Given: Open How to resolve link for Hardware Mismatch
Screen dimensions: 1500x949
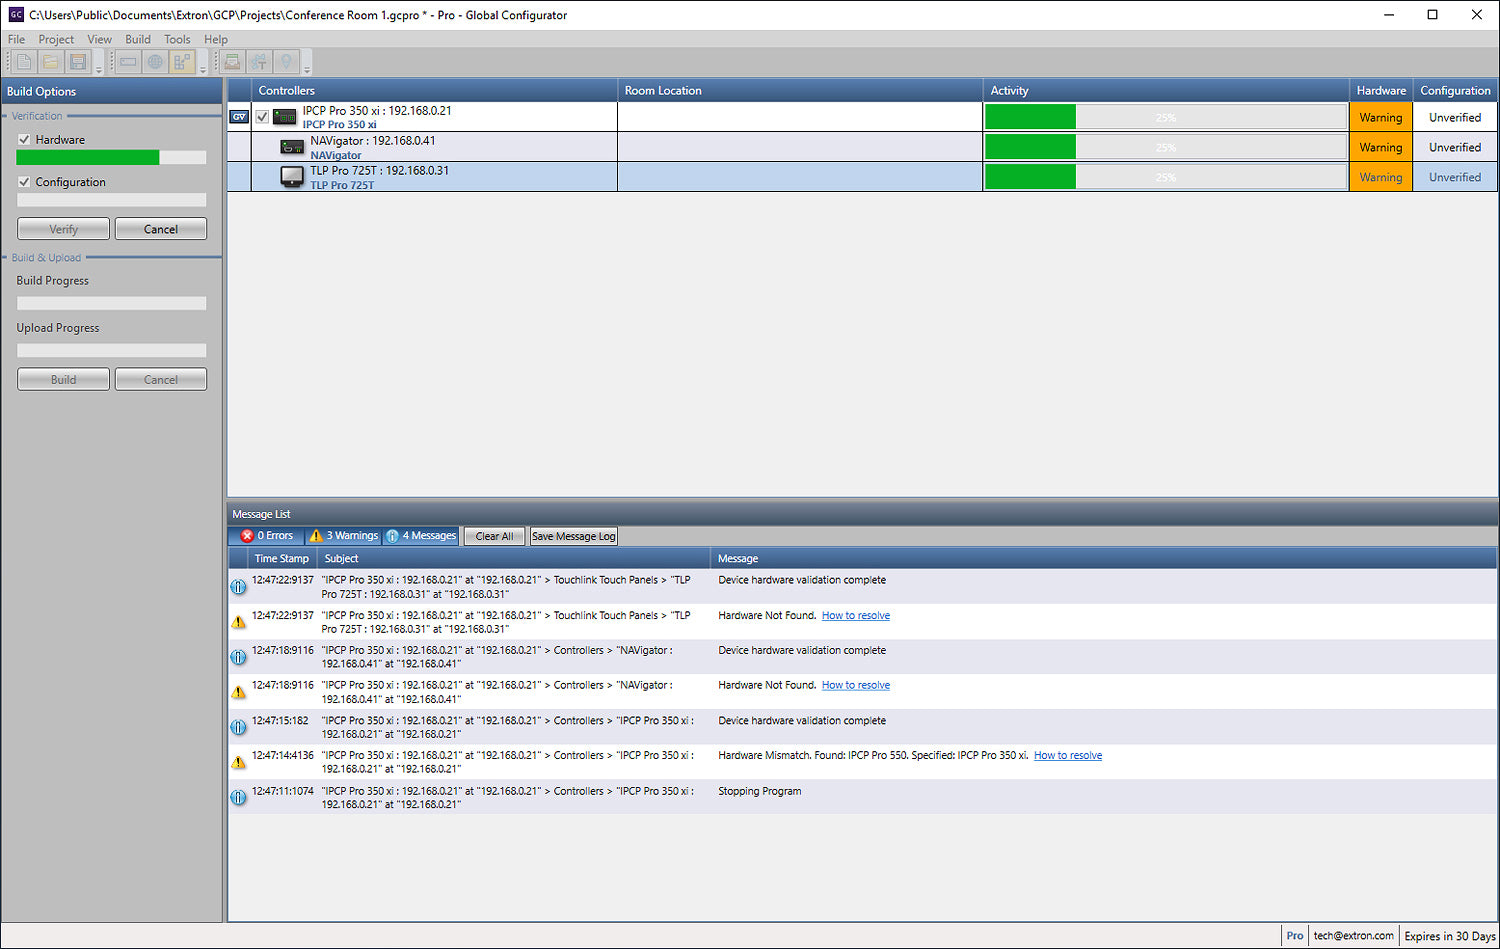Looking at the screenshot, I should (x=1068, y=756).
